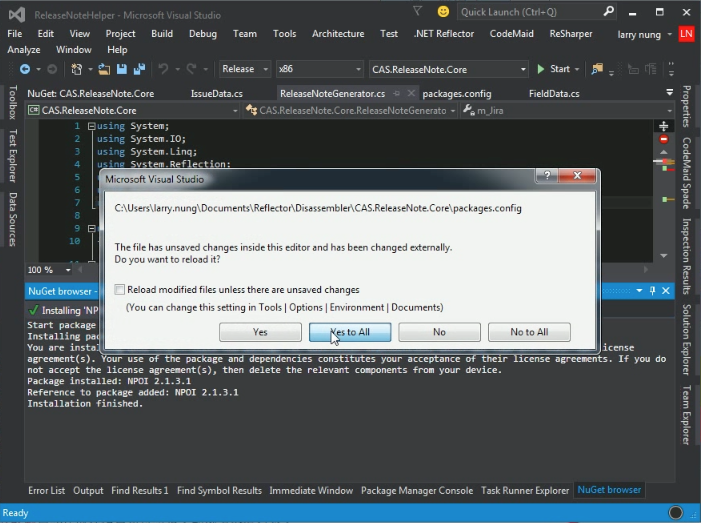
Task: Click the comment out lines toolbar icon
Action: point(633,69)
